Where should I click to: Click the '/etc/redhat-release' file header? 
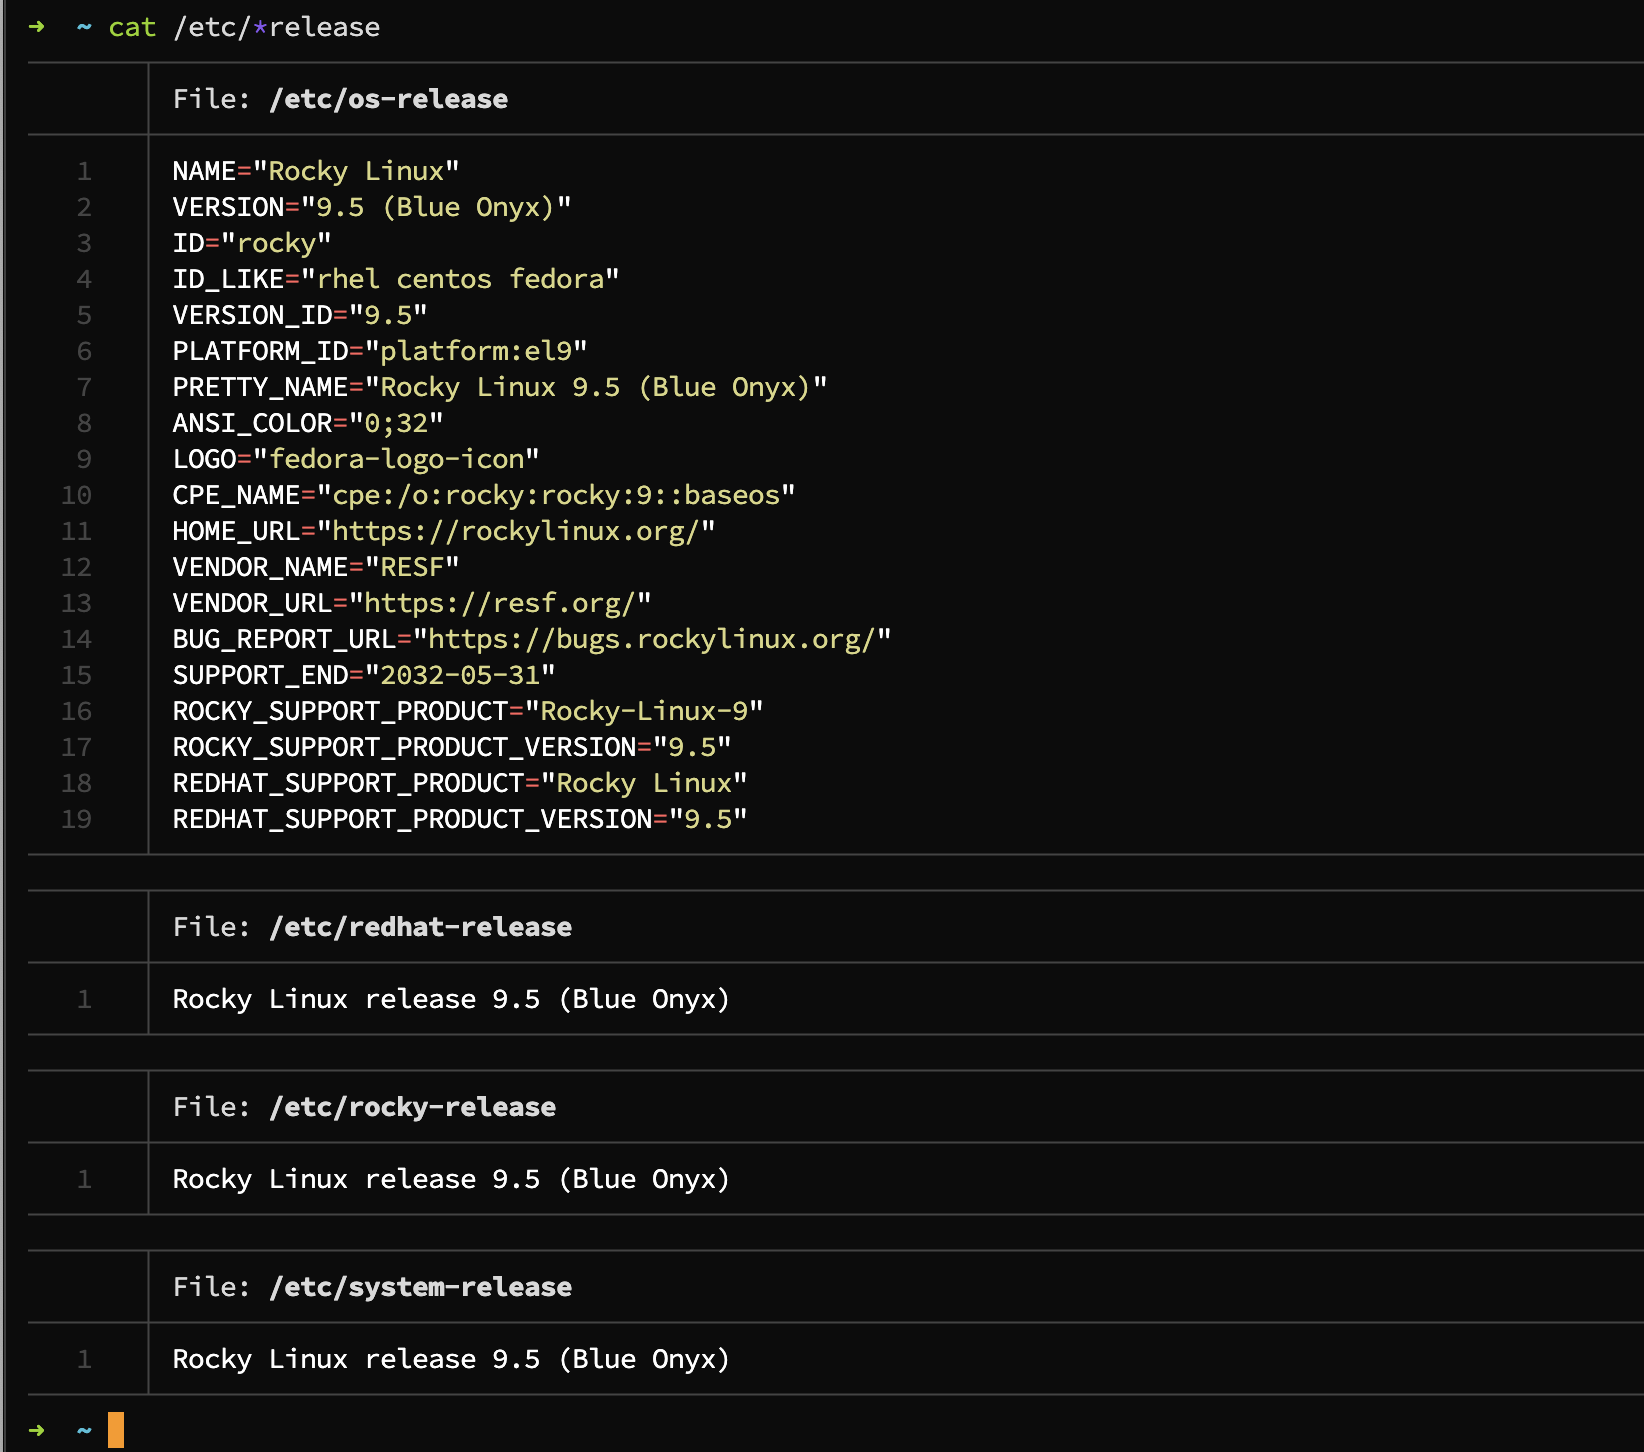pos(420,927)
